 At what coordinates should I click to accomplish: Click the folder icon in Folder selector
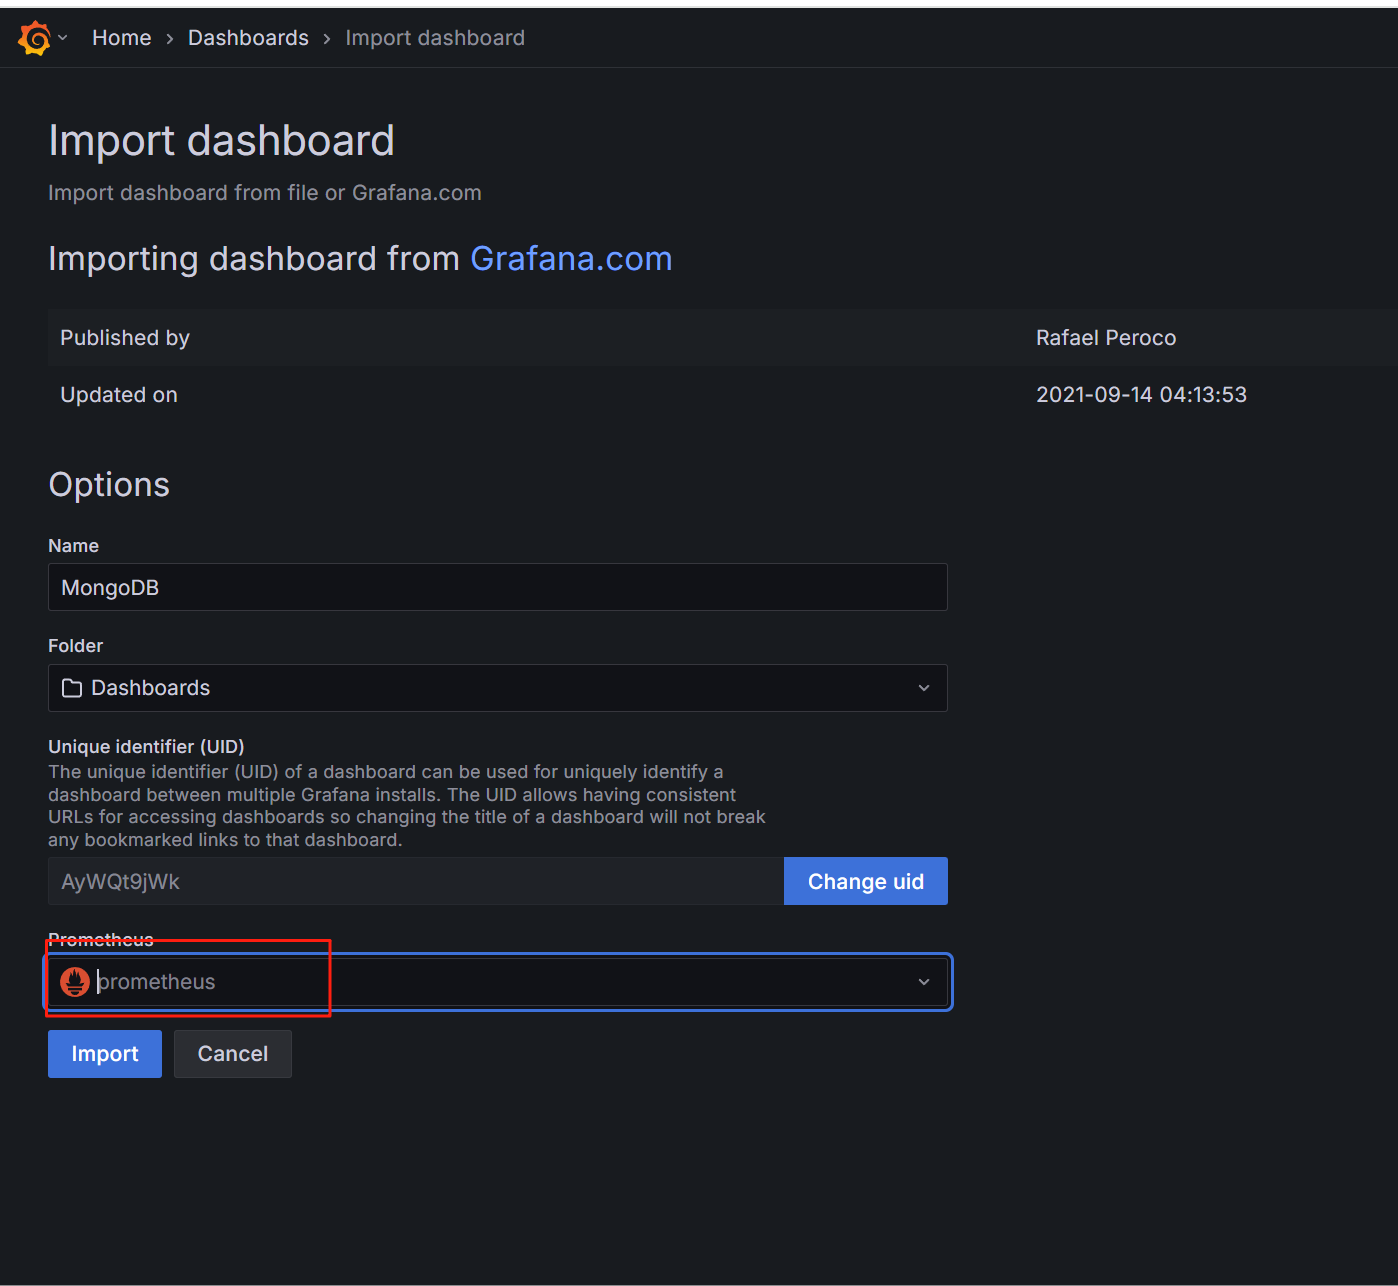click(72, 688)
